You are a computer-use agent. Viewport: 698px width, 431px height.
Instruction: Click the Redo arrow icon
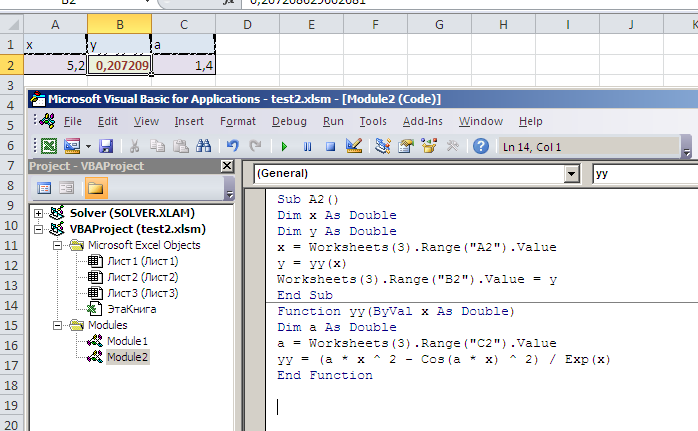256,146
